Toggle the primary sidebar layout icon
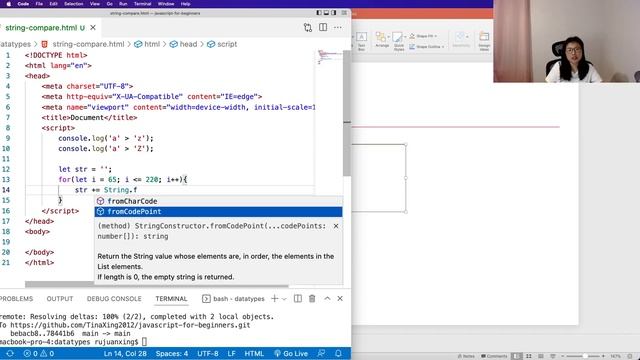640x360 pixels. point(319,13)
